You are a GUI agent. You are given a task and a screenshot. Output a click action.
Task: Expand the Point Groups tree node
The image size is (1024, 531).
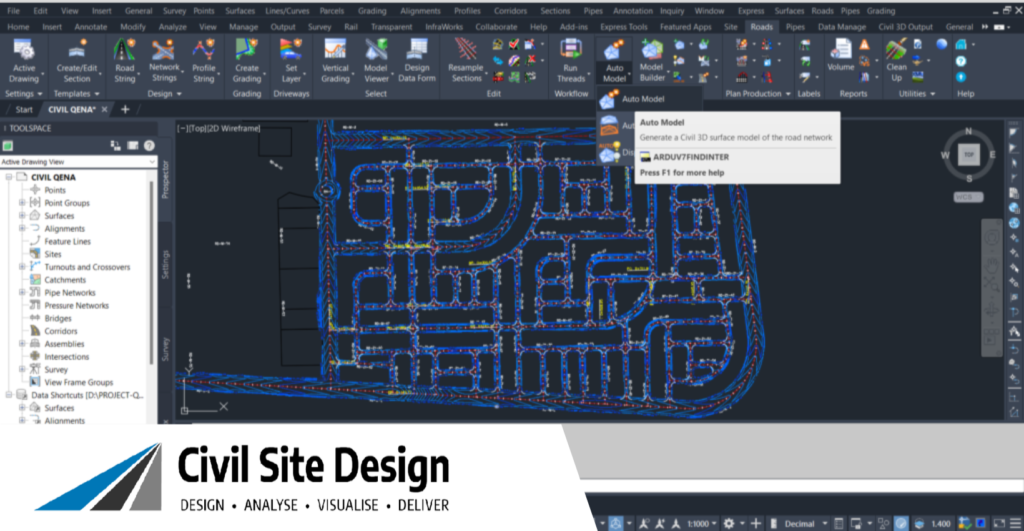(x=22, y=202)
